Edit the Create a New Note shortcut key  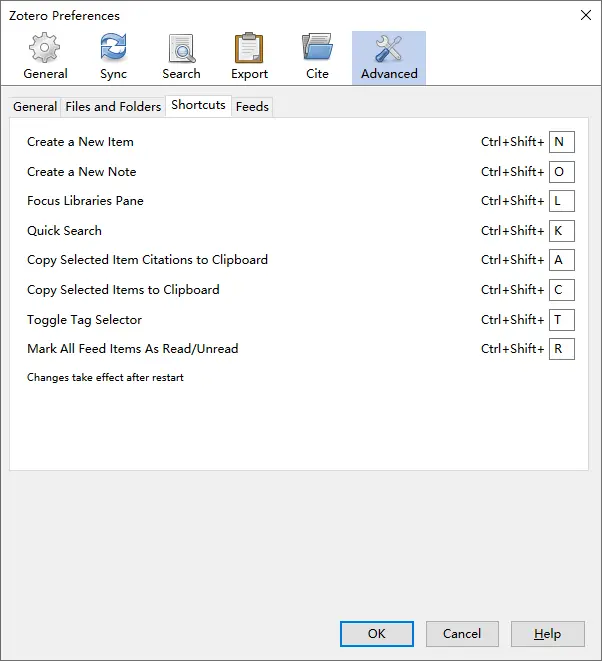(562, 172)
